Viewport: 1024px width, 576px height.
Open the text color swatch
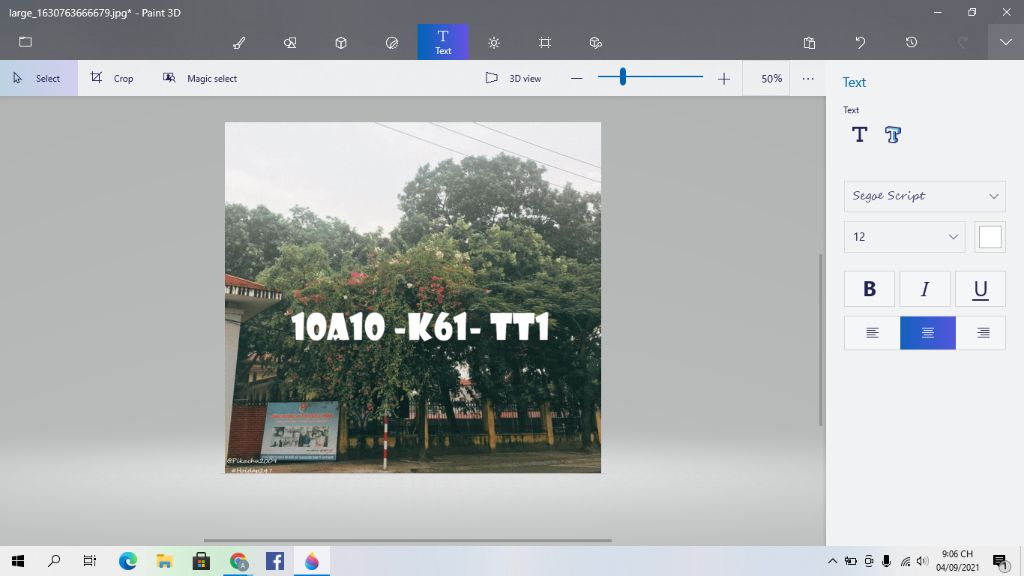[990, 237]
